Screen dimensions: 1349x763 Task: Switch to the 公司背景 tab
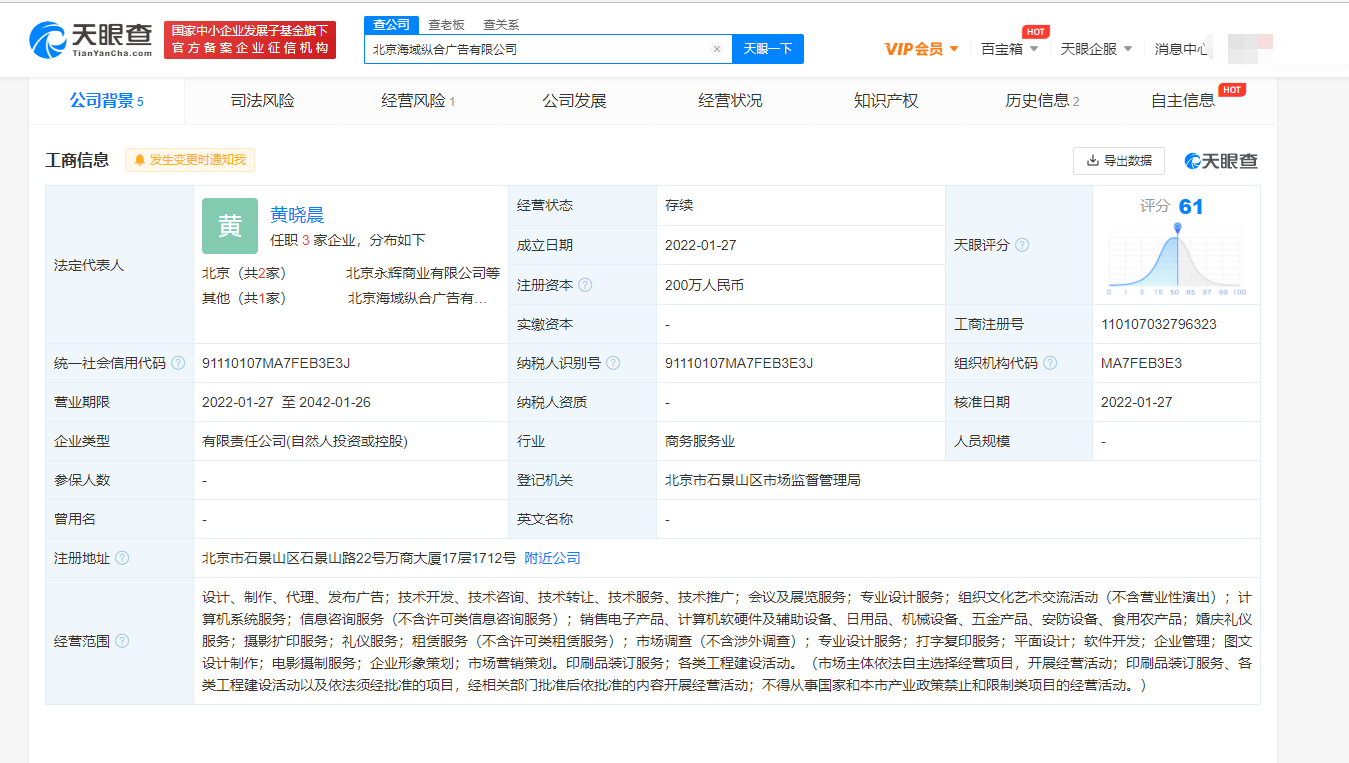(x=107, y=101)
